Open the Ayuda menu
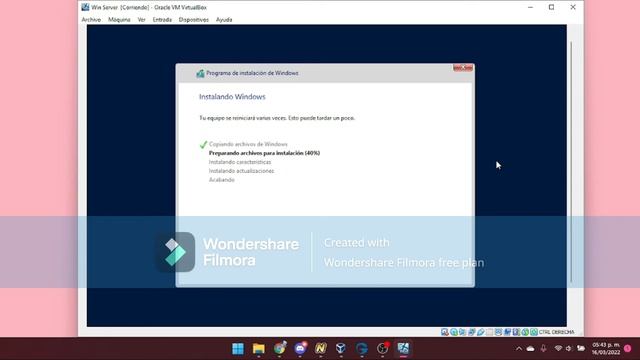 [224, 20]
